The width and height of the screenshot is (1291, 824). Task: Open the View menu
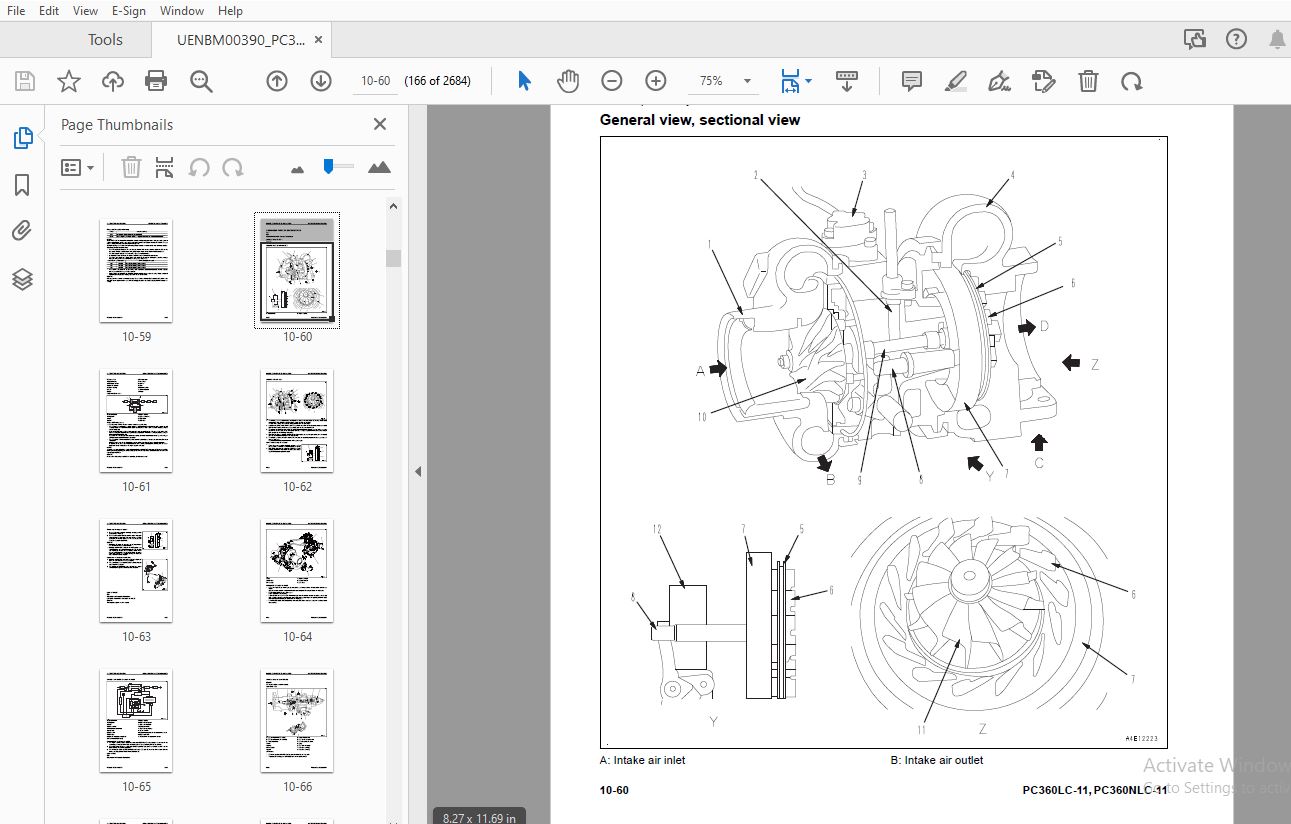[x=85, y=10]
